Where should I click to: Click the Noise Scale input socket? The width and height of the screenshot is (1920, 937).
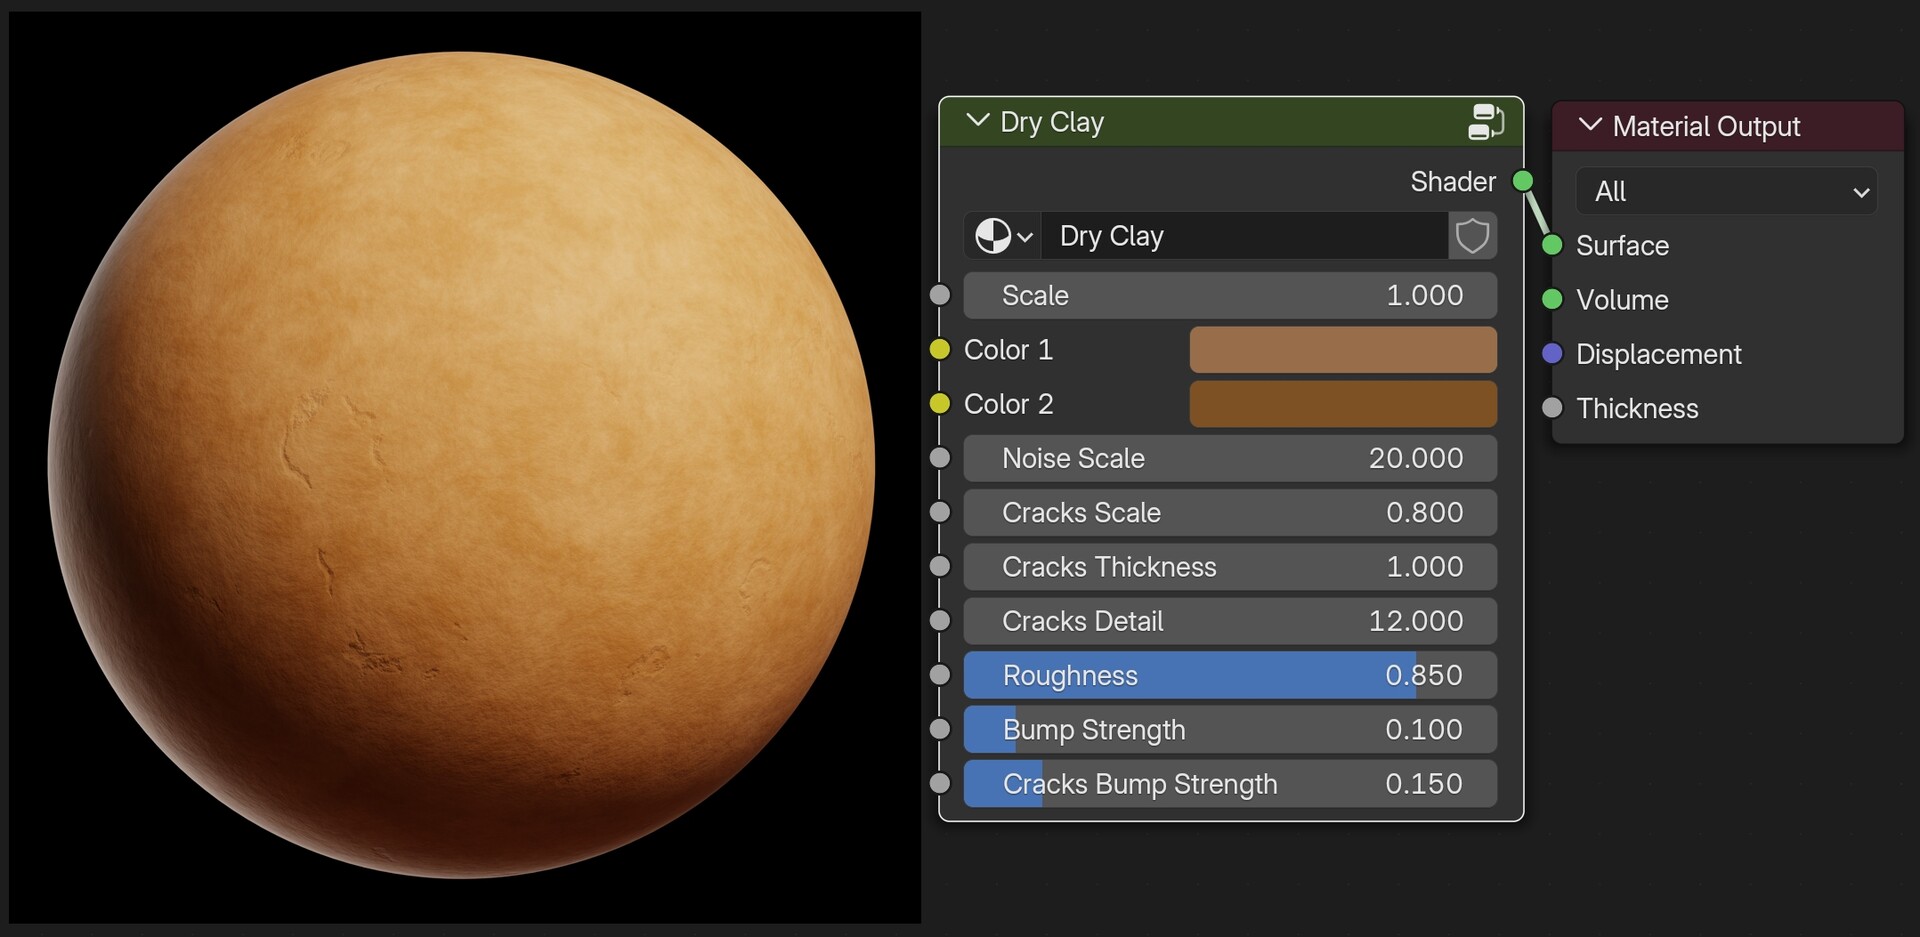[x=941, y=458]
